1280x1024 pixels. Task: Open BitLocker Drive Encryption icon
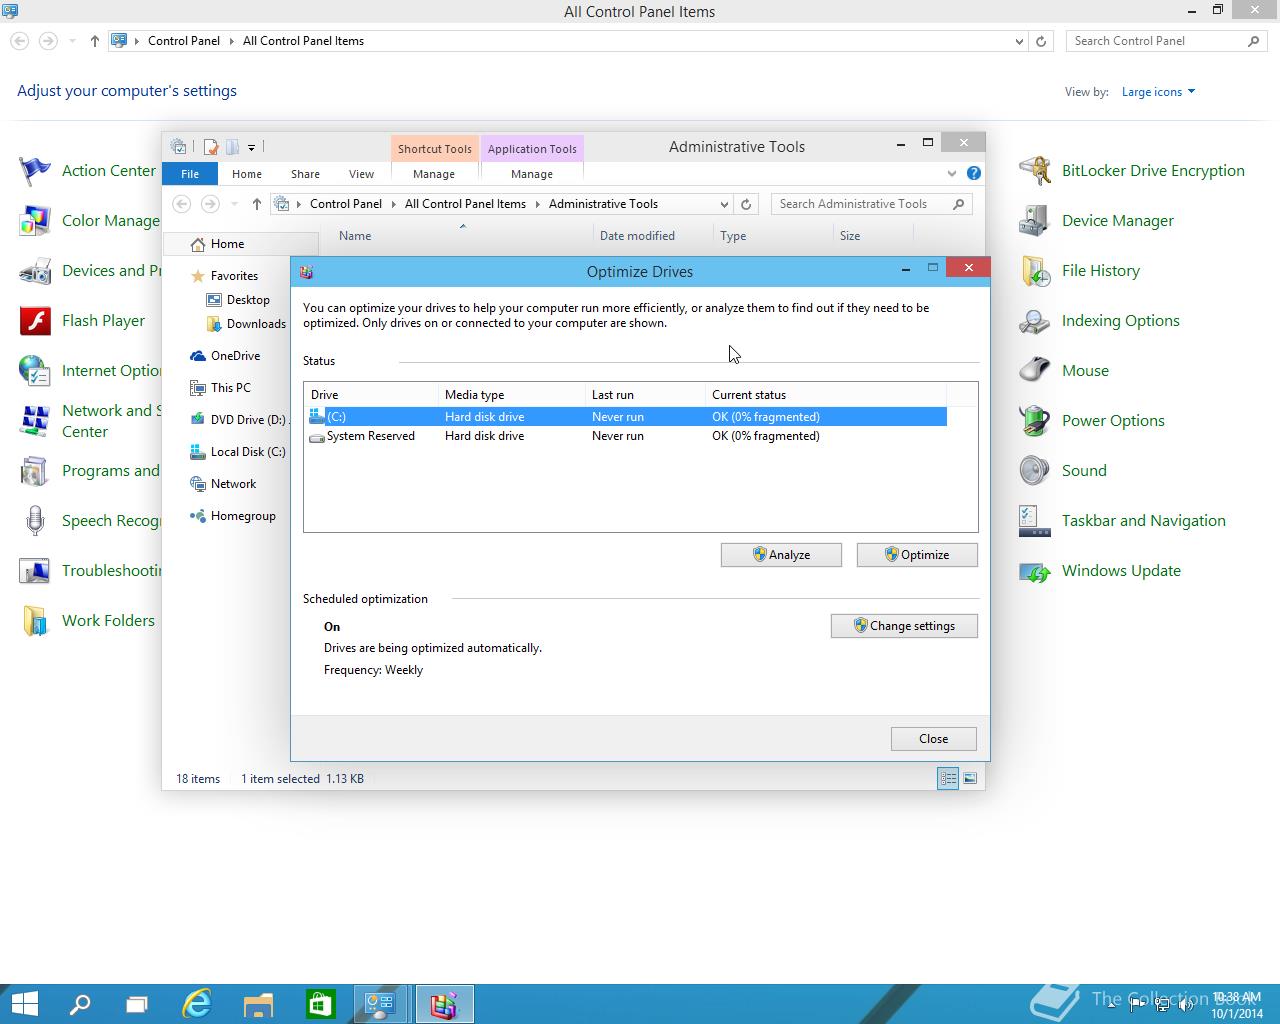(1035, 171)
